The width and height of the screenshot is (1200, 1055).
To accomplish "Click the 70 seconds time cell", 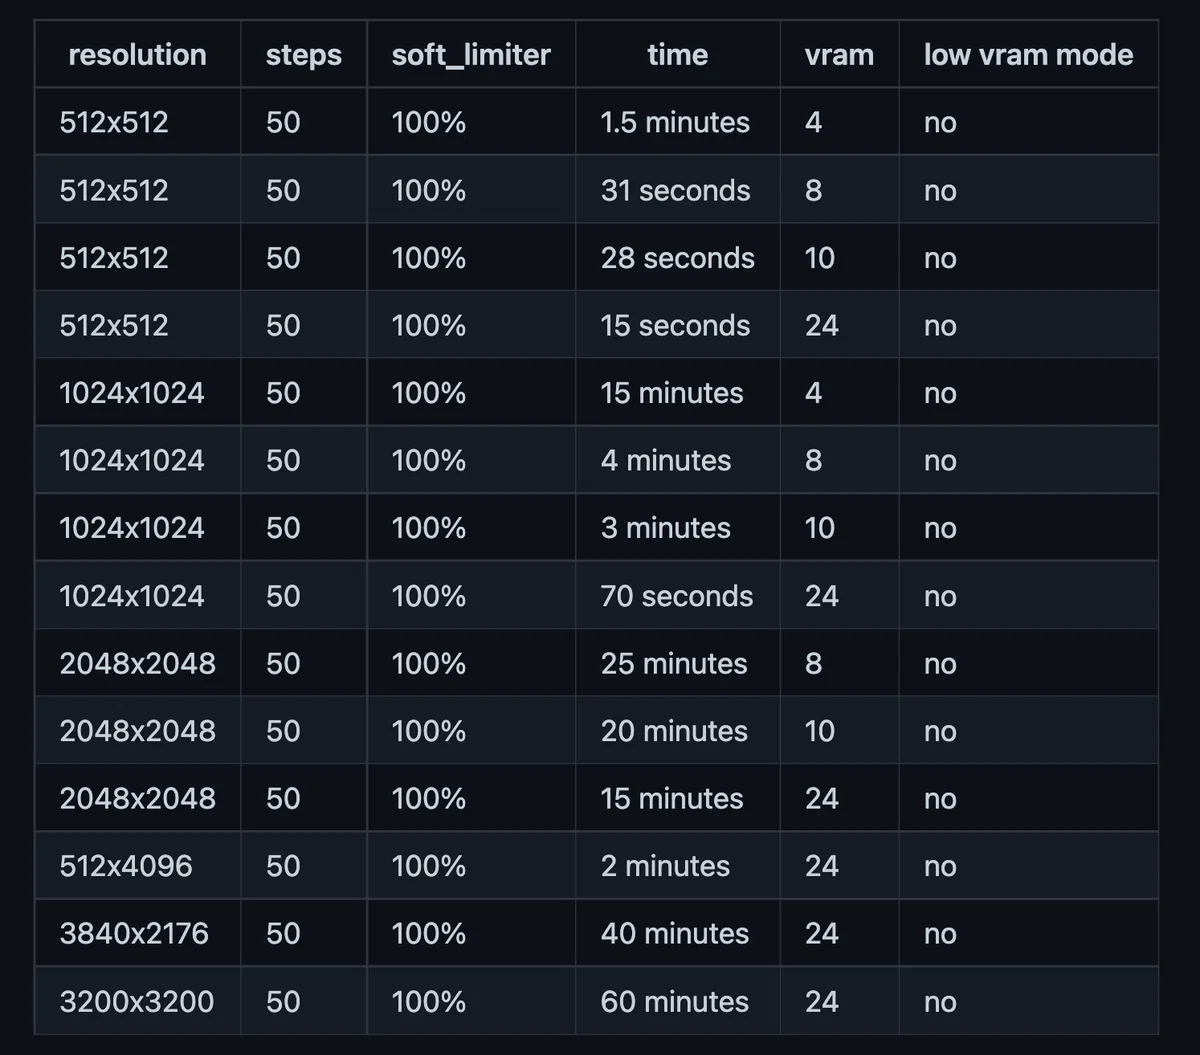I will 677,596.
